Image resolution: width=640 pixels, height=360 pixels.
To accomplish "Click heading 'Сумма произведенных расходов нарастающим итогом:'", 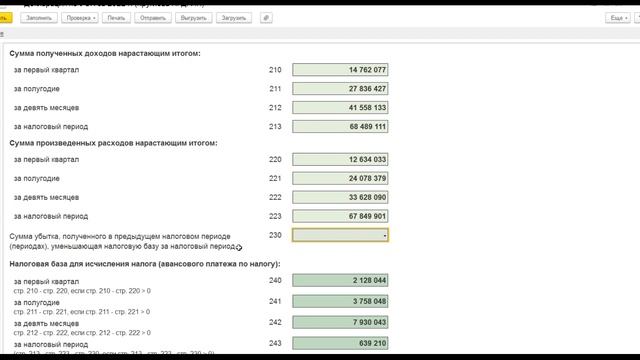I will pyautogui.click(x=113, y=143).
